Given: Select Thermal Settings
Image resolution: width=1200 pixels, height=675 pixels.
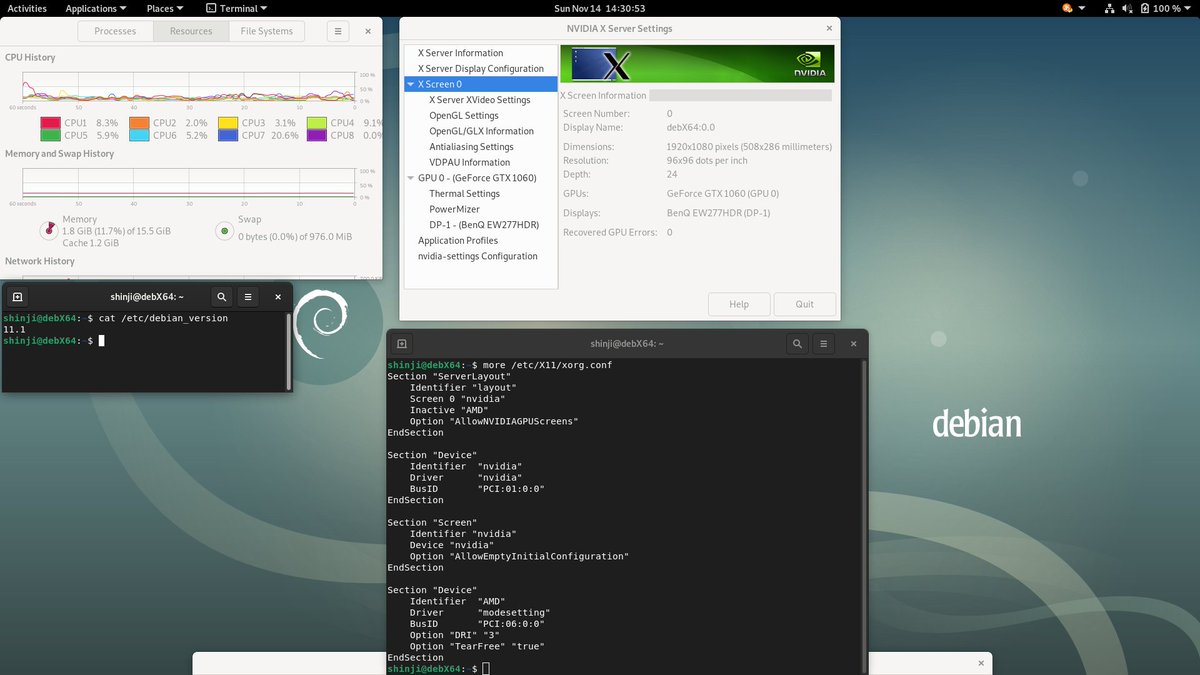Looking at the screenshot, I should click(464, 194).
